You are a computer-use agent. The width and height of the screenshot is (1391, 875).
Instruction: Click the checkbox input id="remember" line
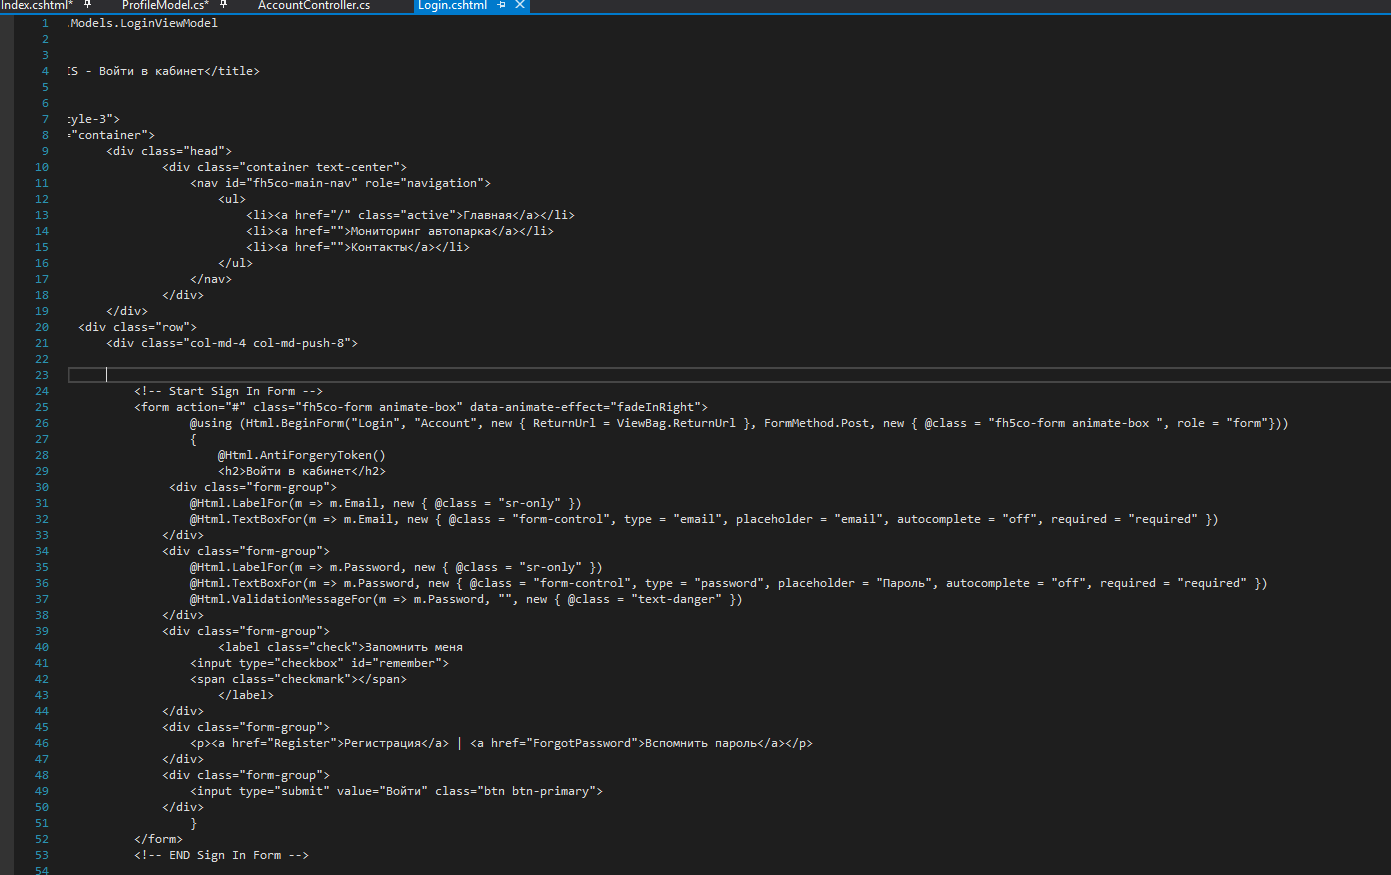pos(320,663)
